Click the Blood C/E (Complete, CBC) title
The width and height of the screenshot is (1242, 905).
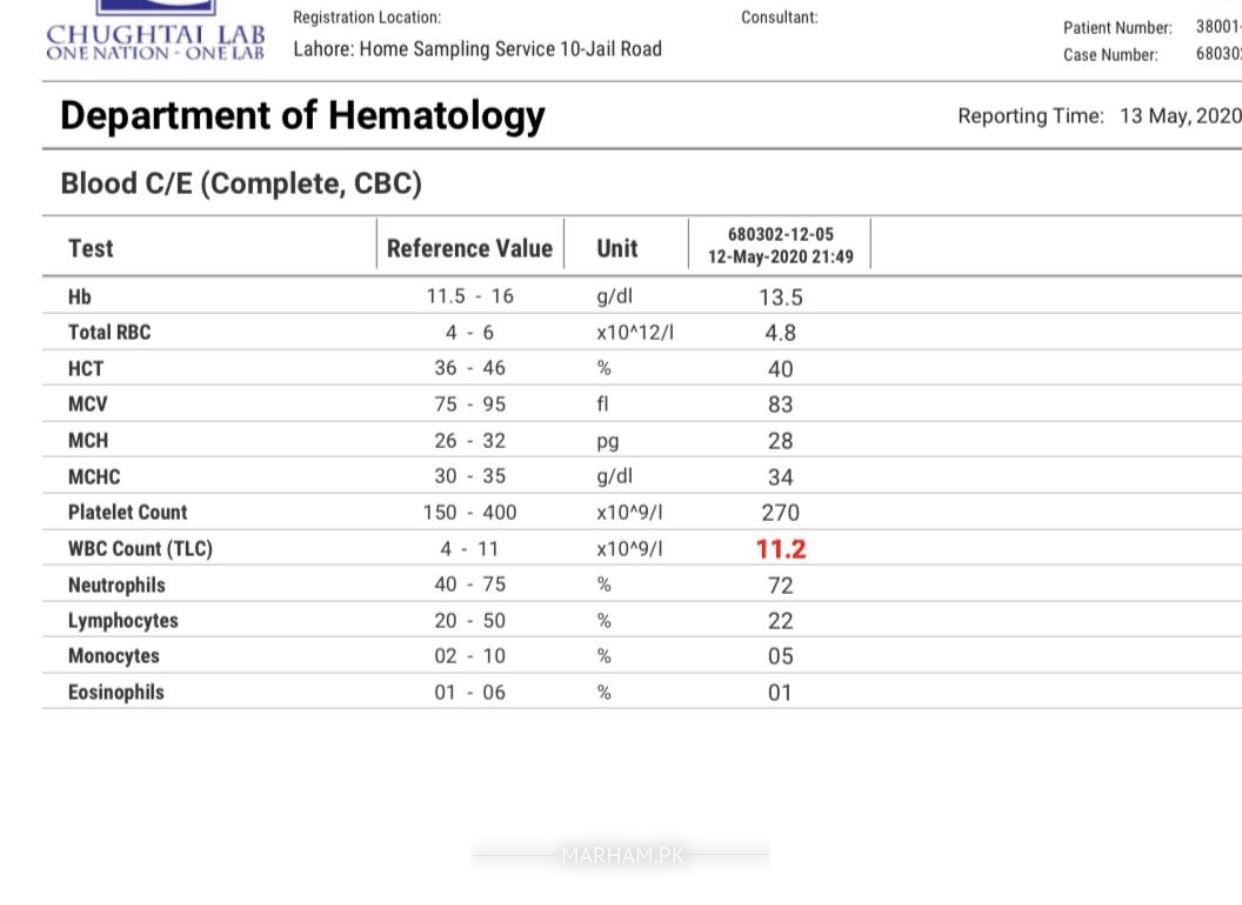click(241, 184)
